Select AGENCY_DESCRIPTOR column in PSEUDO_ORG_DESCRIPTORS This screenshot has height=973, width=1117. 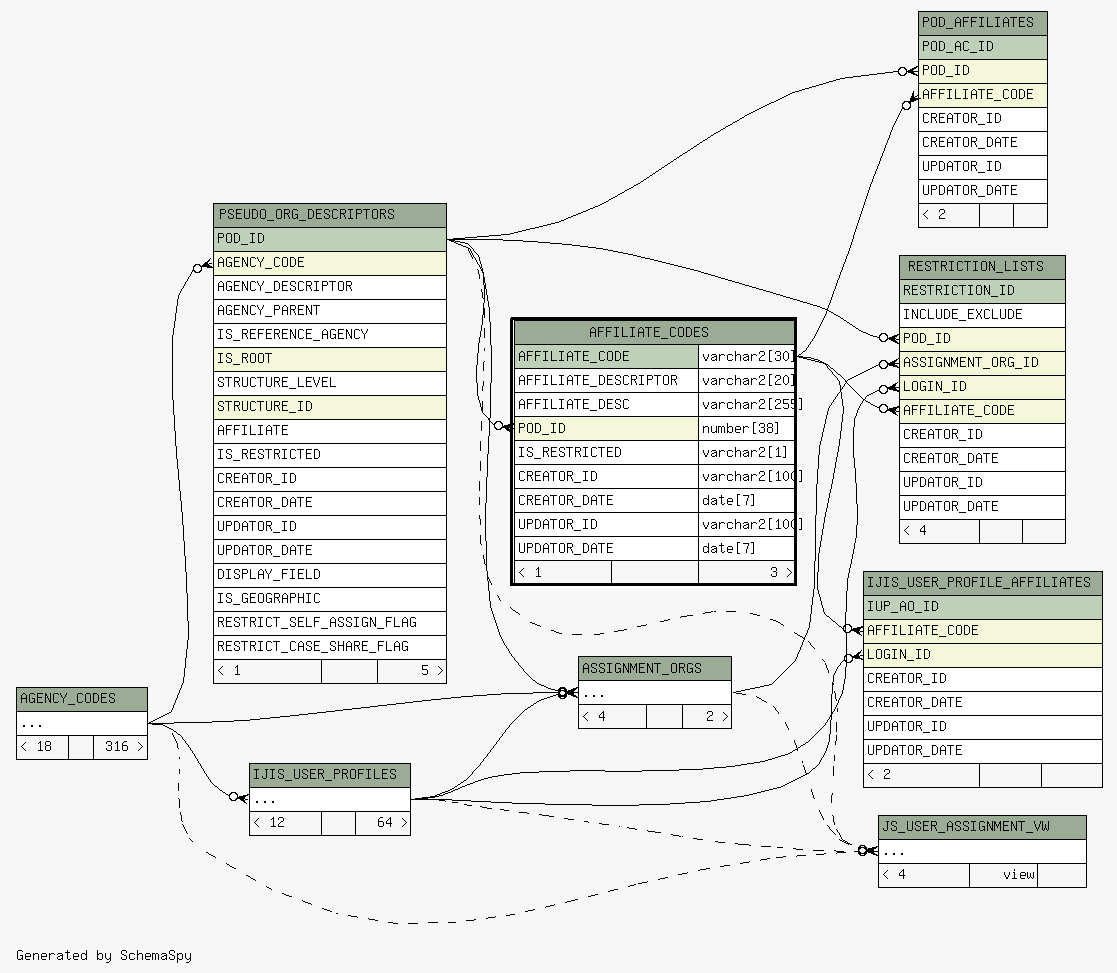pyautogui.click(x=330, y=287)
